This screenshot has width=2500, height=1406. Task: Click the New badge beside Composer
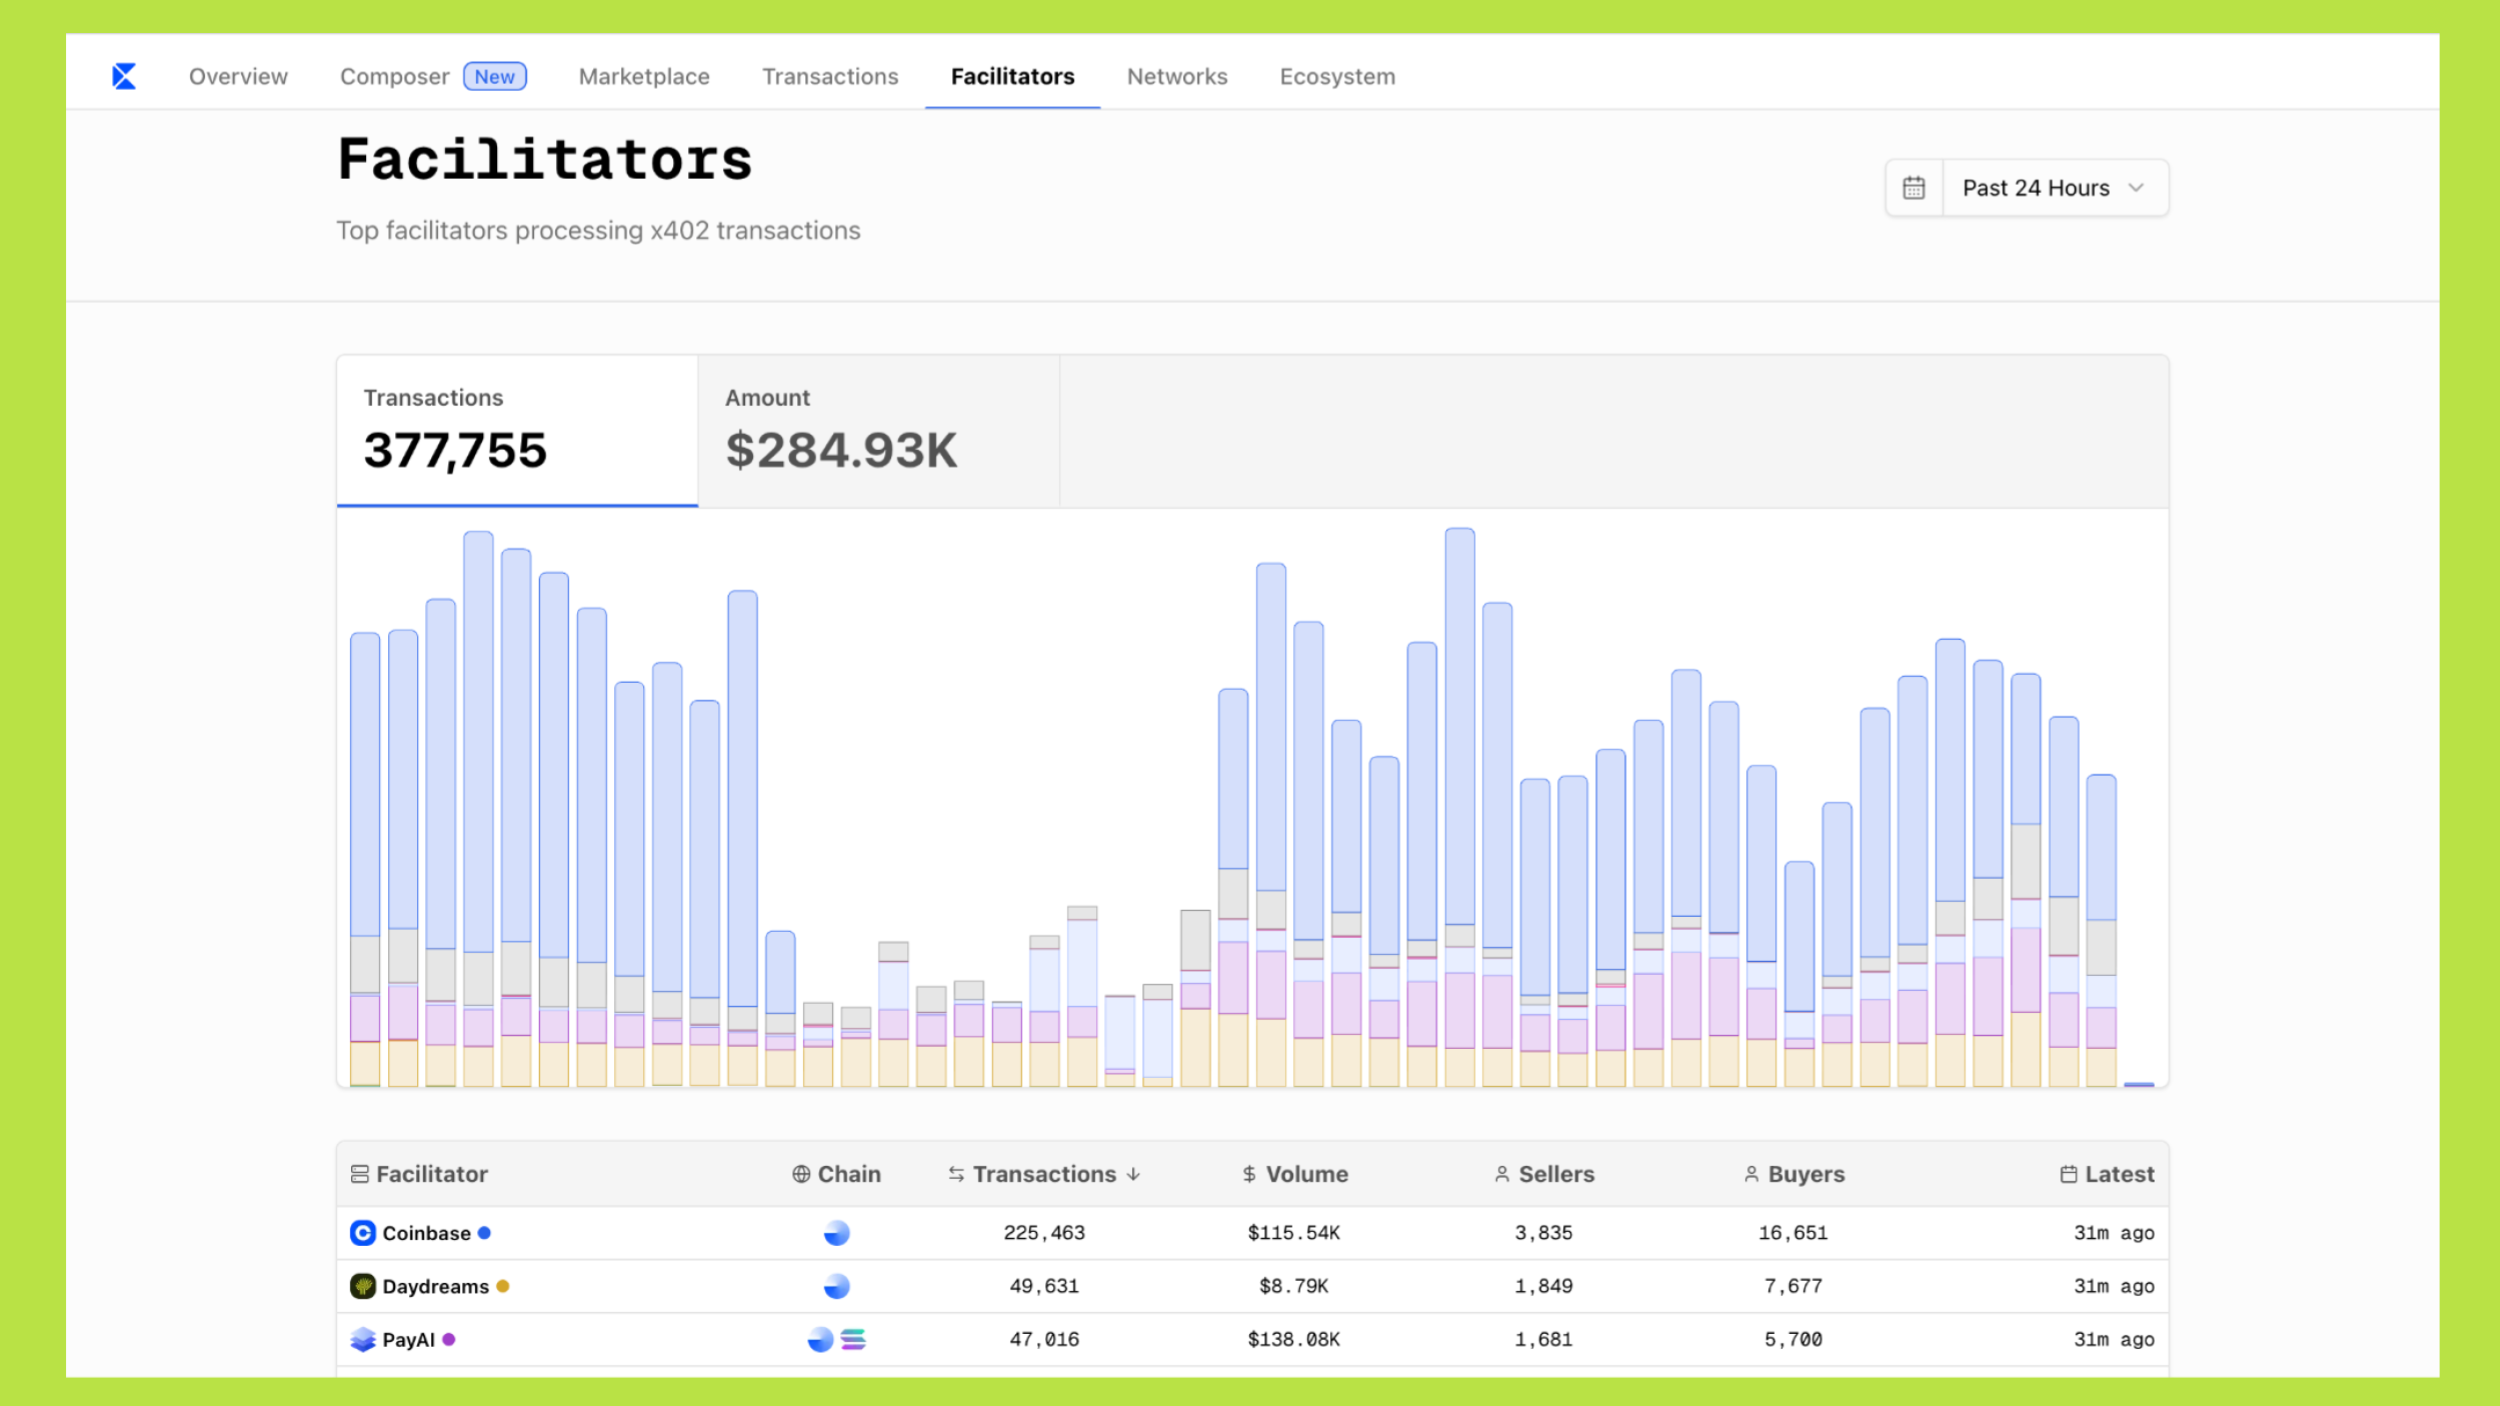coord(494,77)
